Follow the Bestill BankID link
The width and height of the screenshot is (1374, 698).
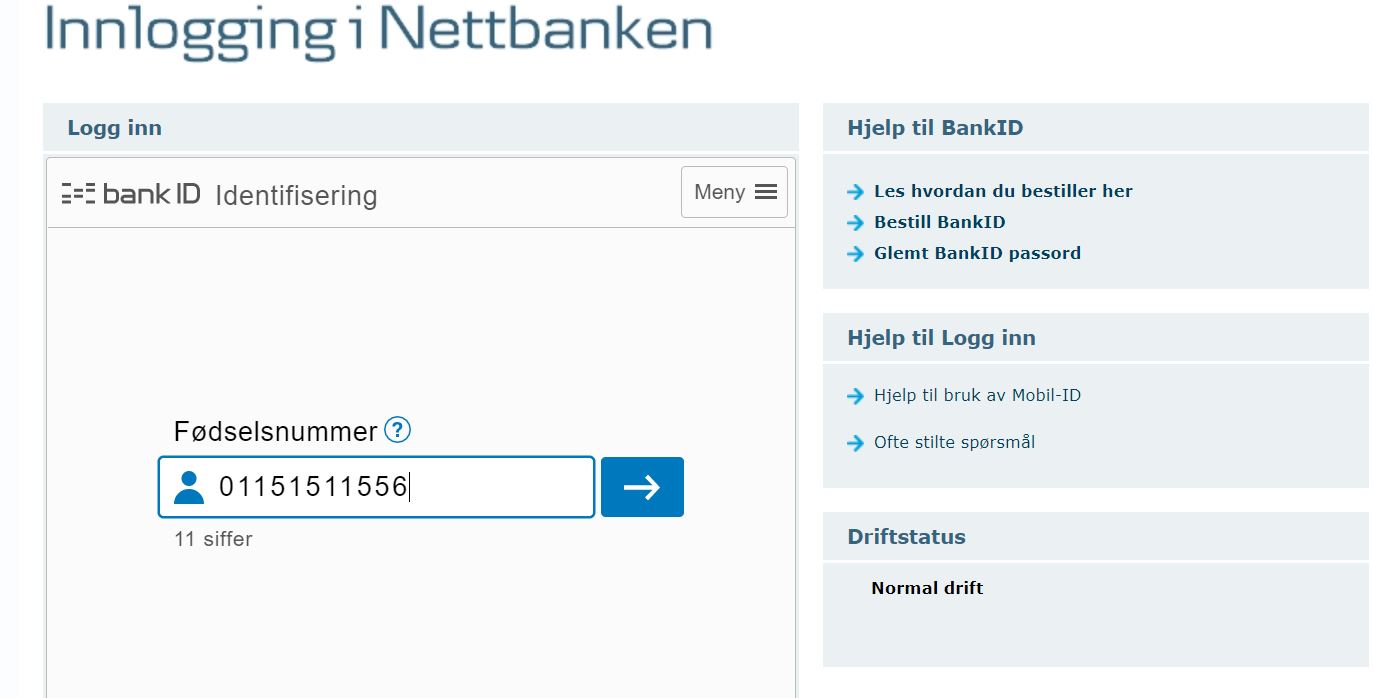(x=939, y=222)
